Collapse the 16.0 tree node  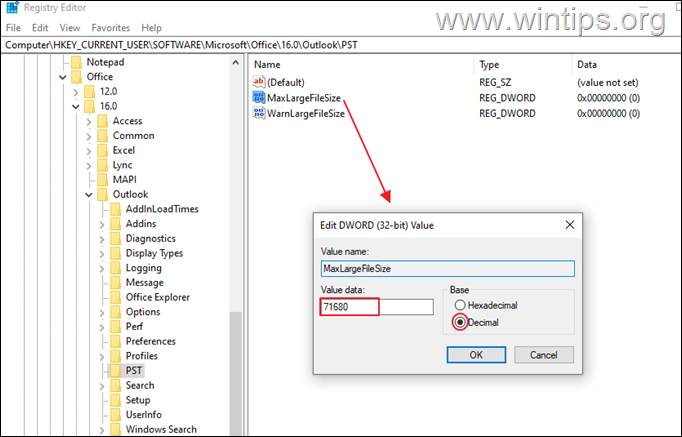[x=76, y=107]
